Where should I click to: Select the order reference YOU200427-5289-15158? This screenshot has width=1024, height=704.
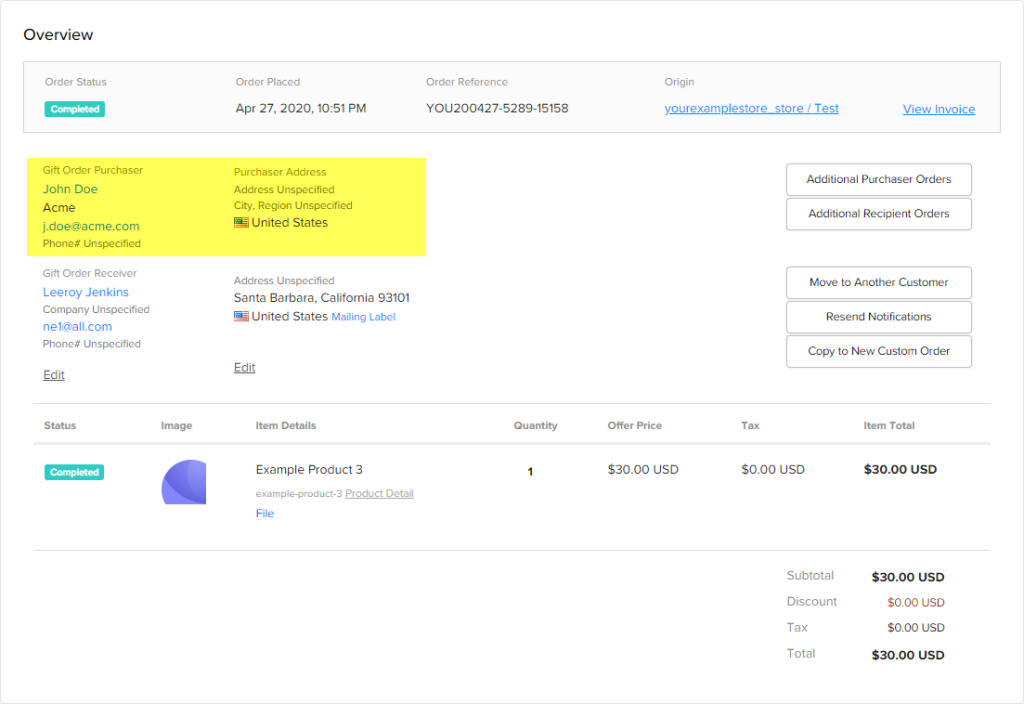point(497,108)
